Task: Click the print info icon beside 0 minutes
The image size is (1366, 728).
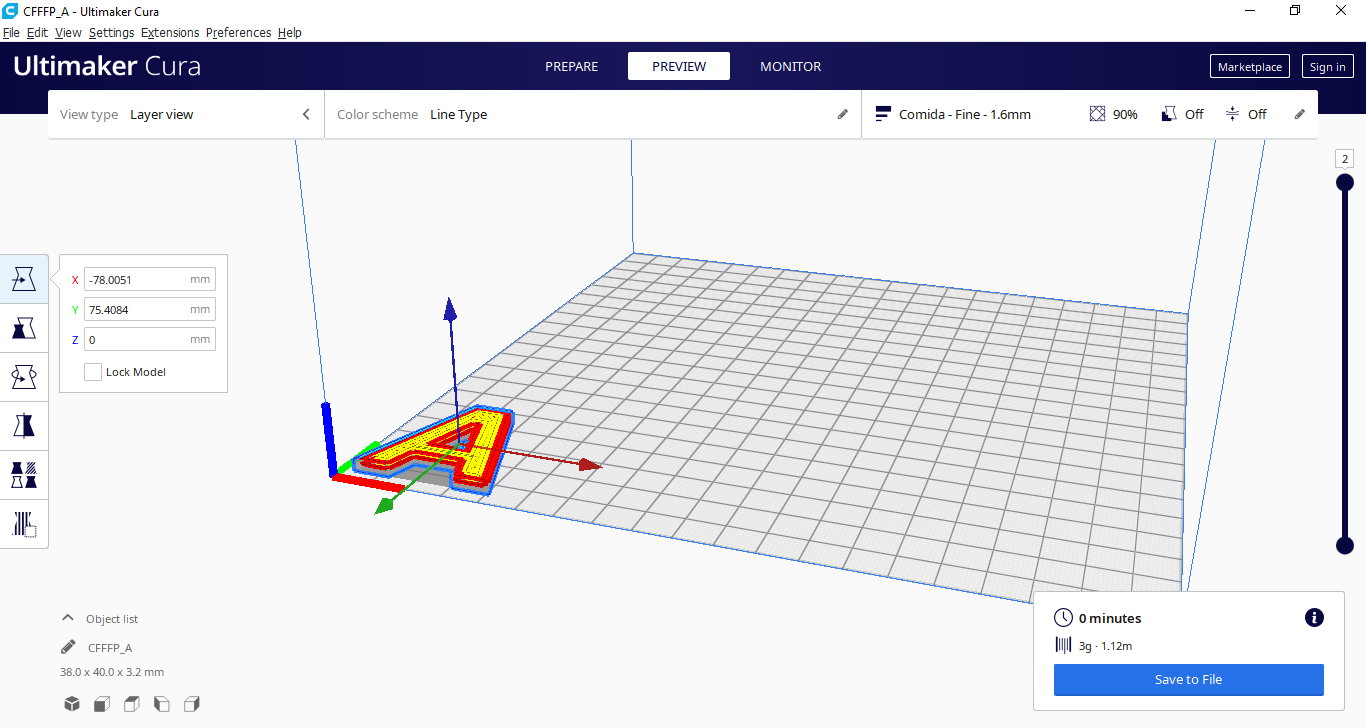Action: [x=1315, y=618]
